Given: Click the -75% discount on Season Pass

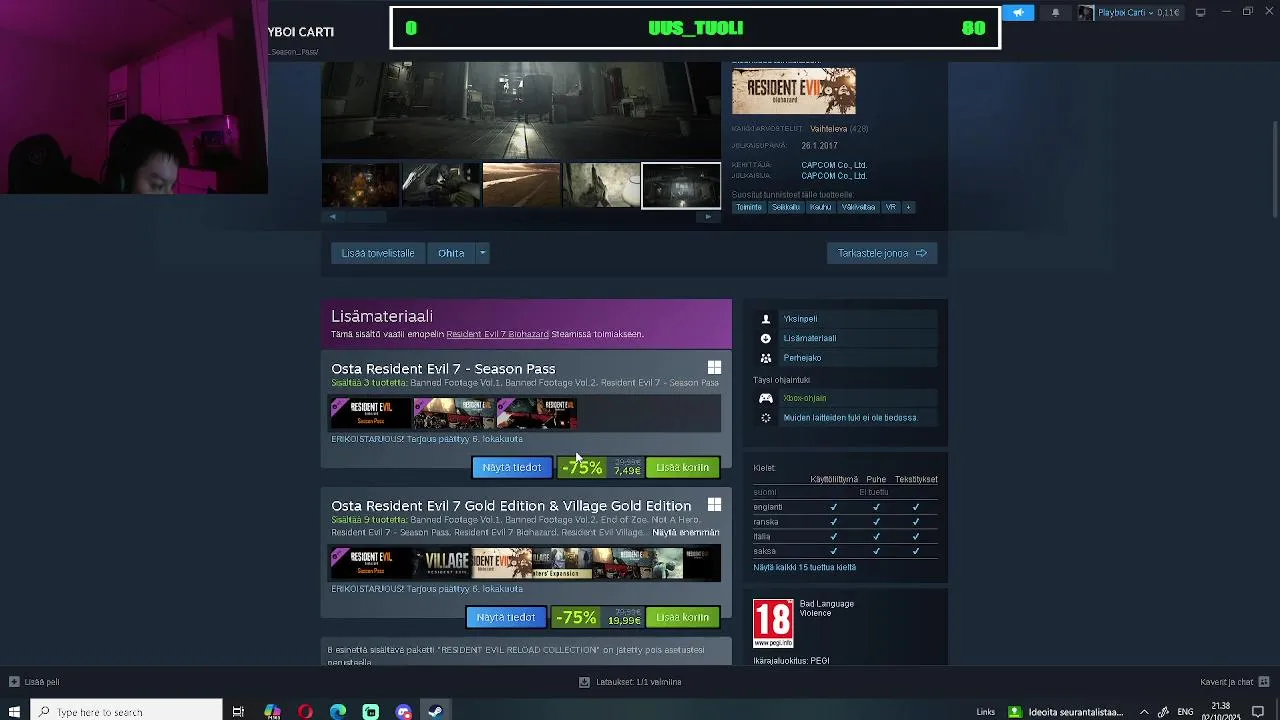Looking at the screenshot, I should coord(582,467).
